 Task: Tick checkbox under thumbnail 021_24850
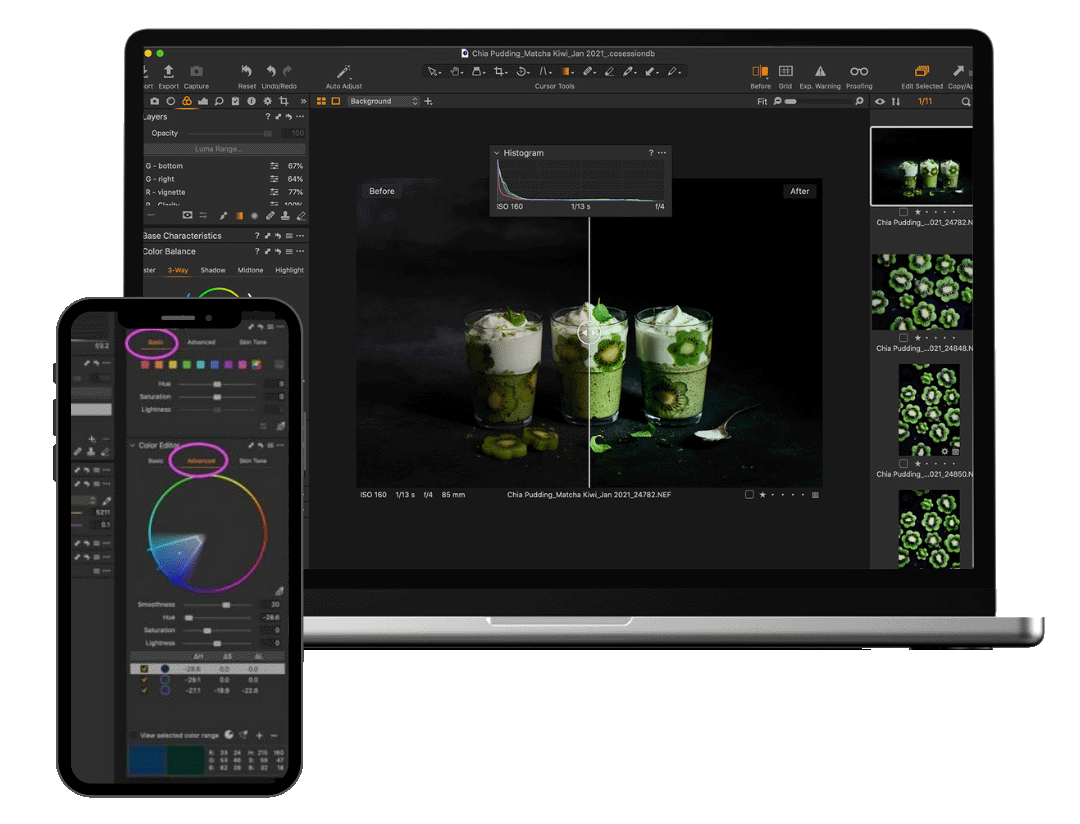tap(903, 464)
